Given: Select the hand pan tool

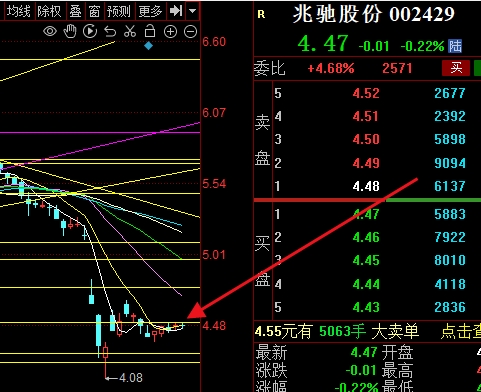Looking at the screenshot, I should coord(70,31).
